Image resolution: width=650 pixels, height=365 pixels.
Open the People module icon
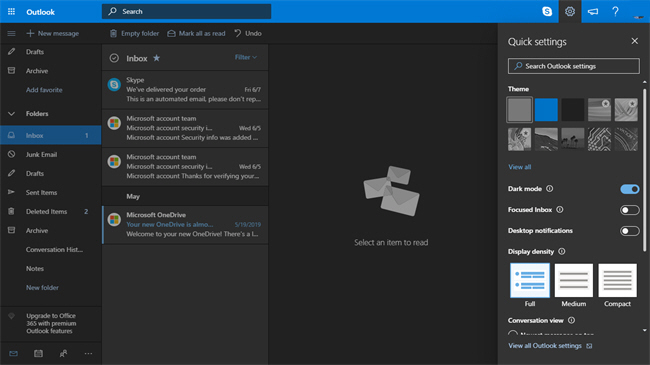coord(63,353)
